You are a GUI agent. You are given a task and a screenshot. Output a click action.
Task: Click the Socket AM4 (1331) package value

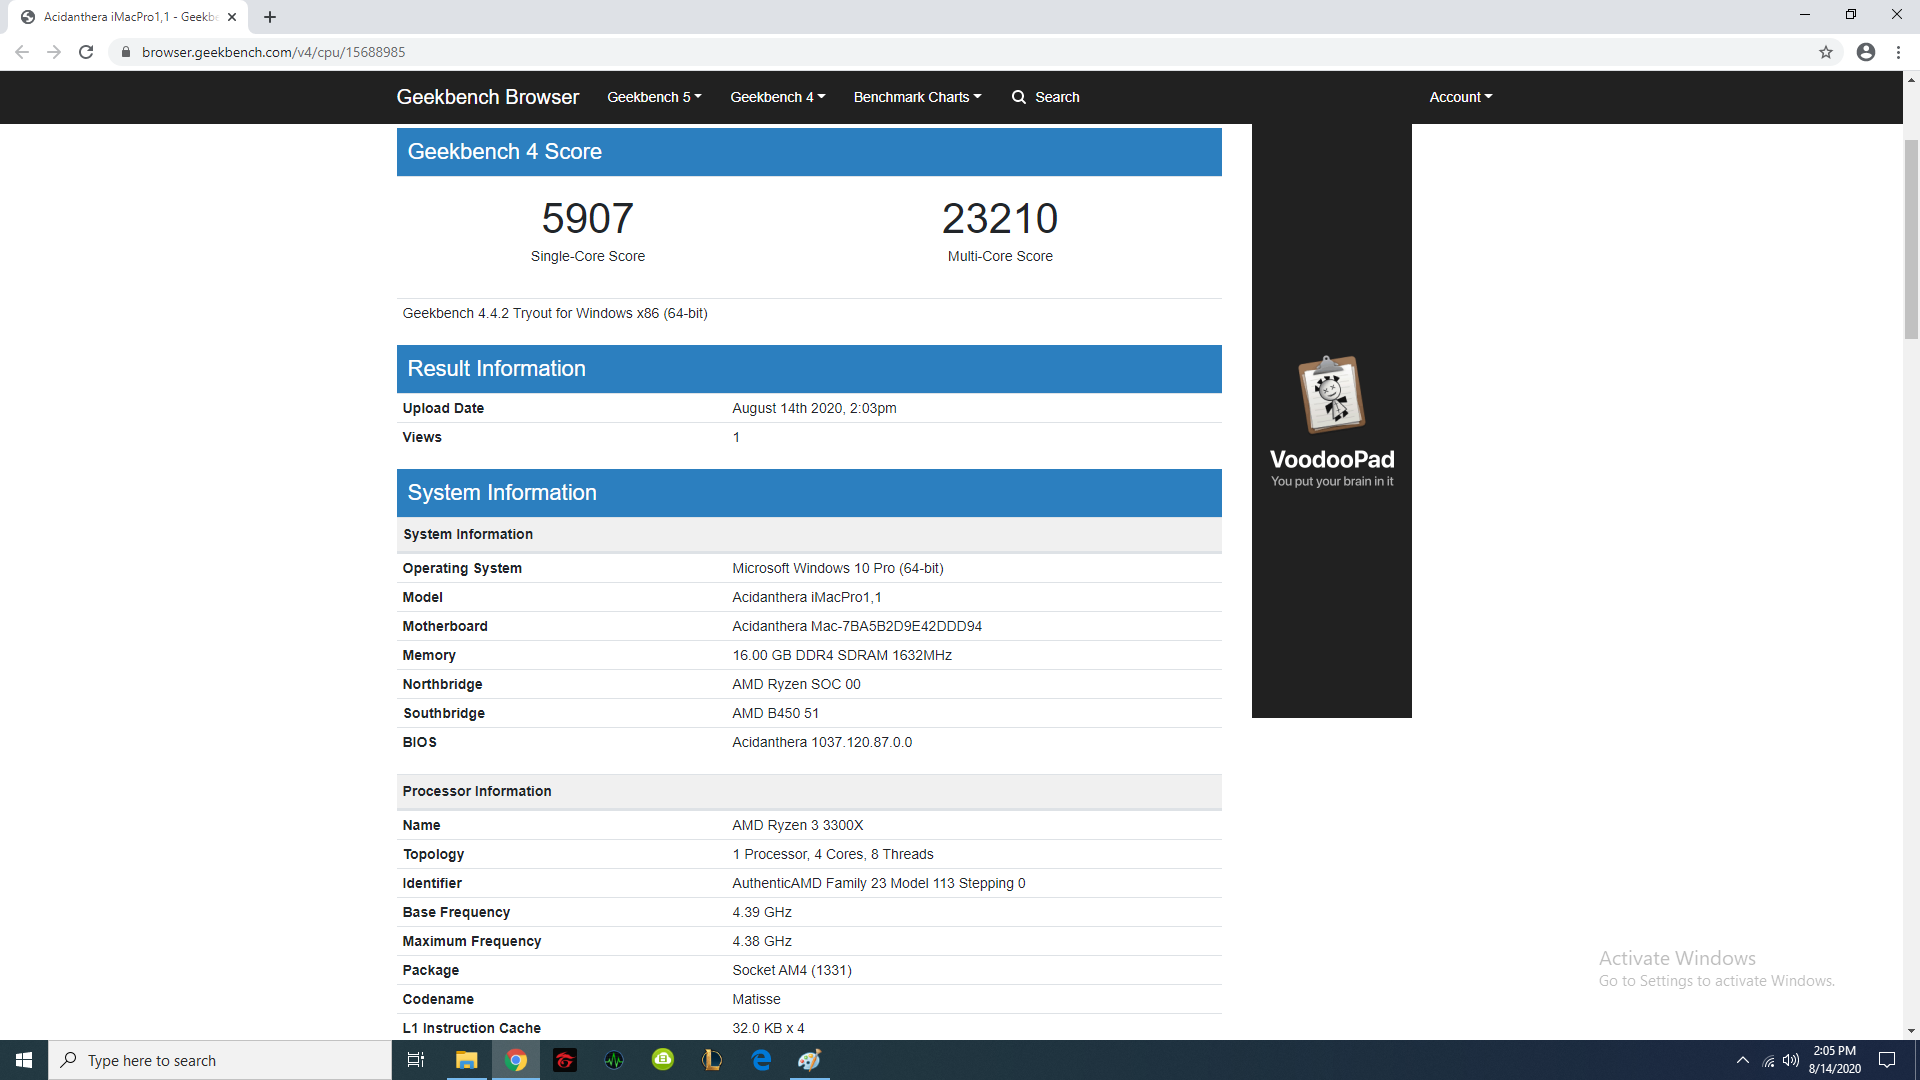pos(791,970)
